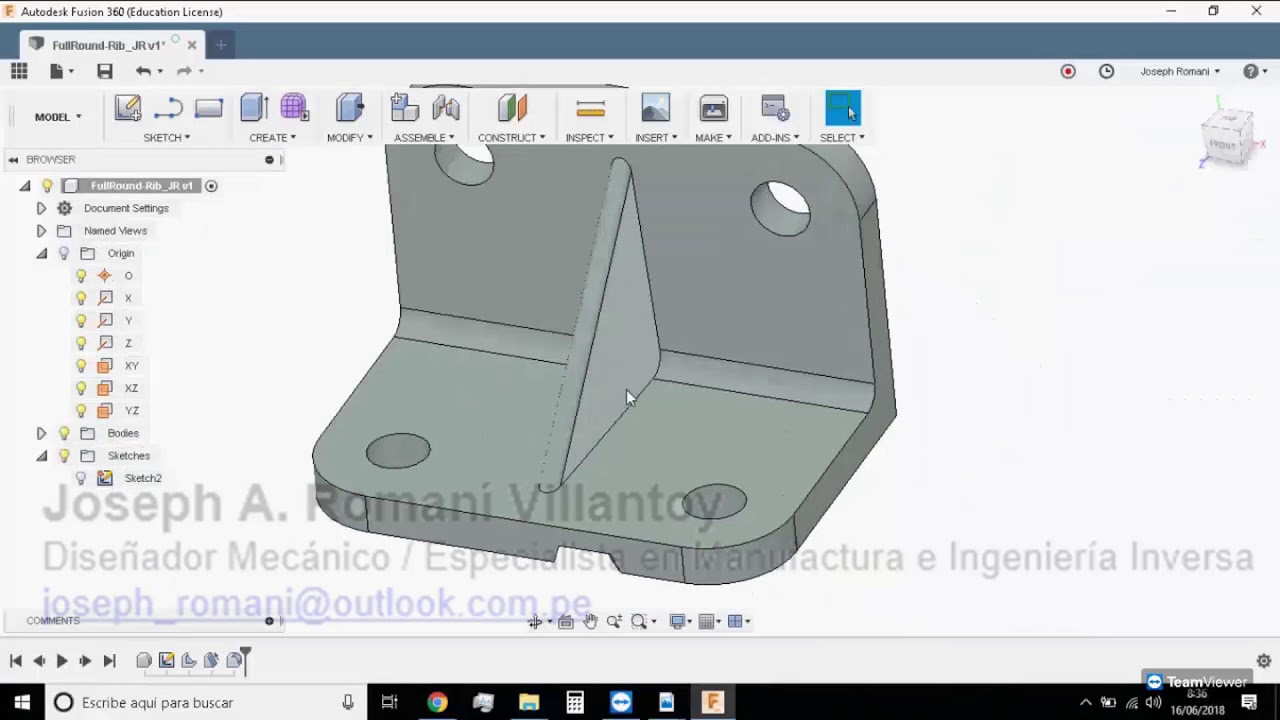Open the File menu icon
1280x720 pixels.
pos(59,71)
